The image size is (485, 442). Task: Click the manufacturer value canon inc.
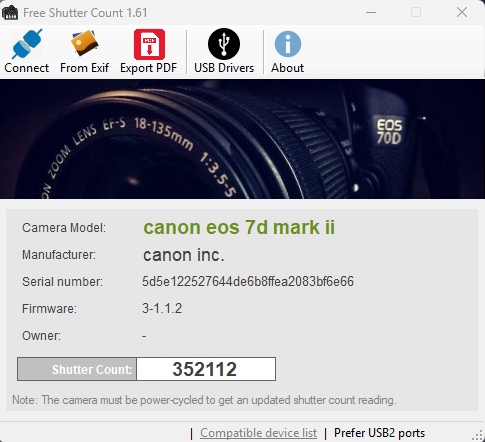pos(183,255)
